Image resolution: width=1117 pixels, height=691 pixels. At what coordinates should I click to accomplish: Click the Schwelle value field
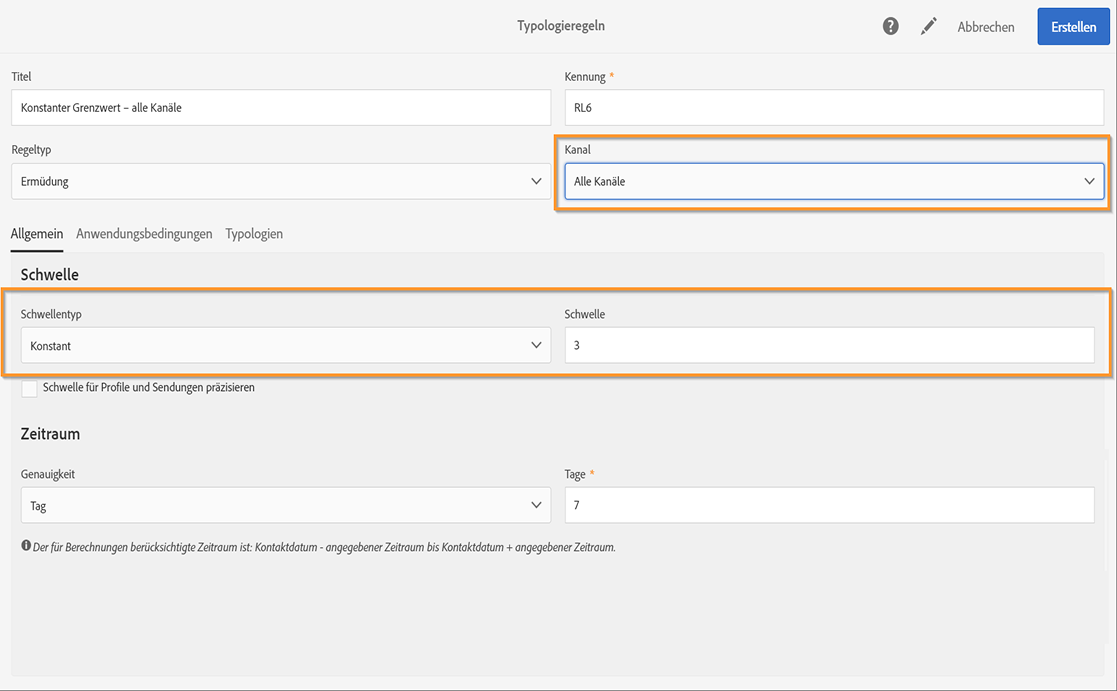point(829,345)
